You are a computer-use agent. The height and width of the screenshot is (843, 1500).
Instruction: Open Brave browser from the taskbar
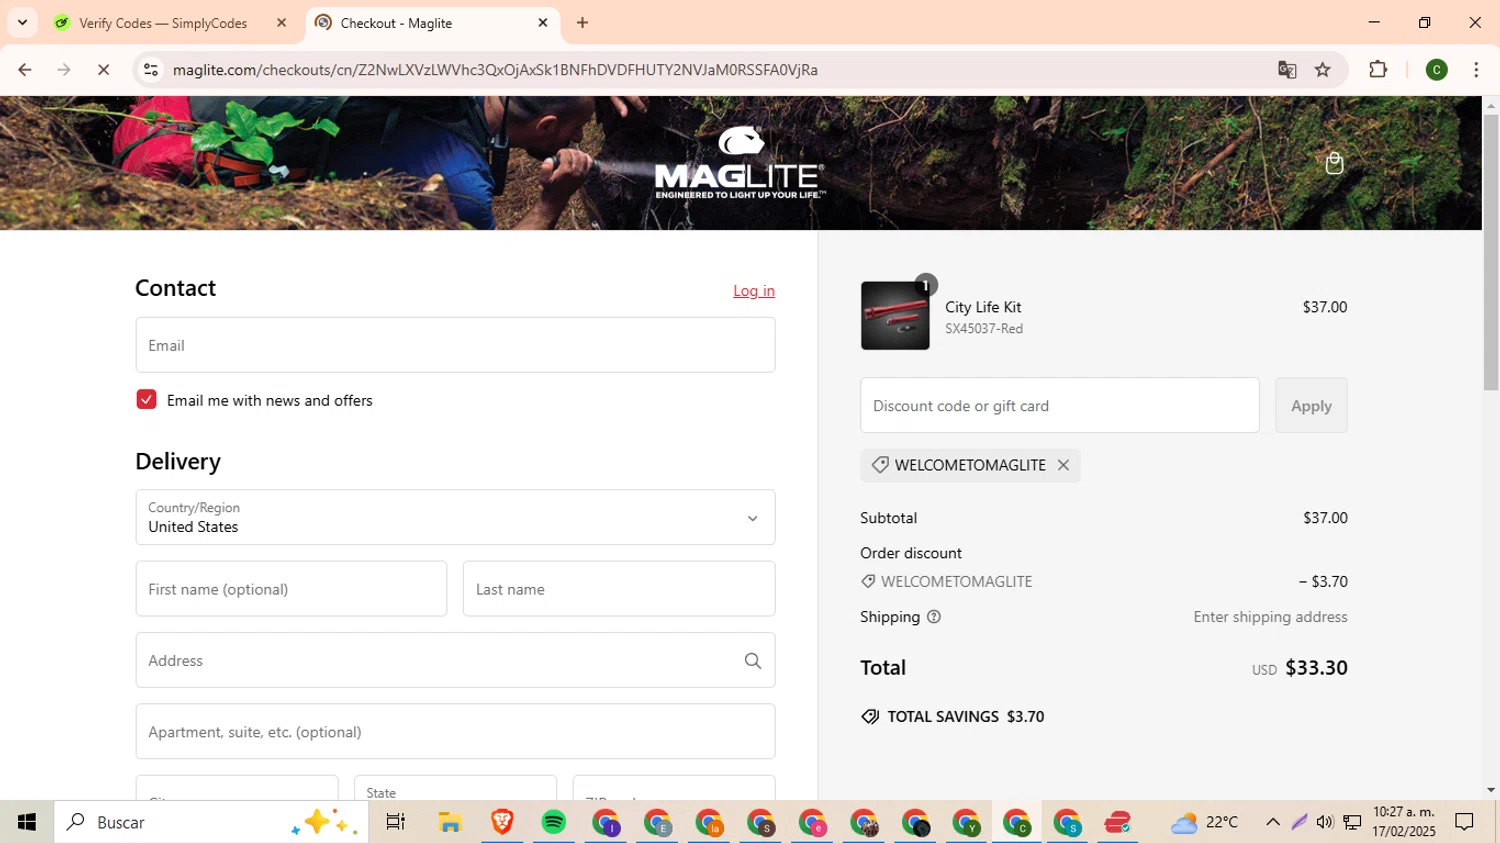tap(502, 823)
